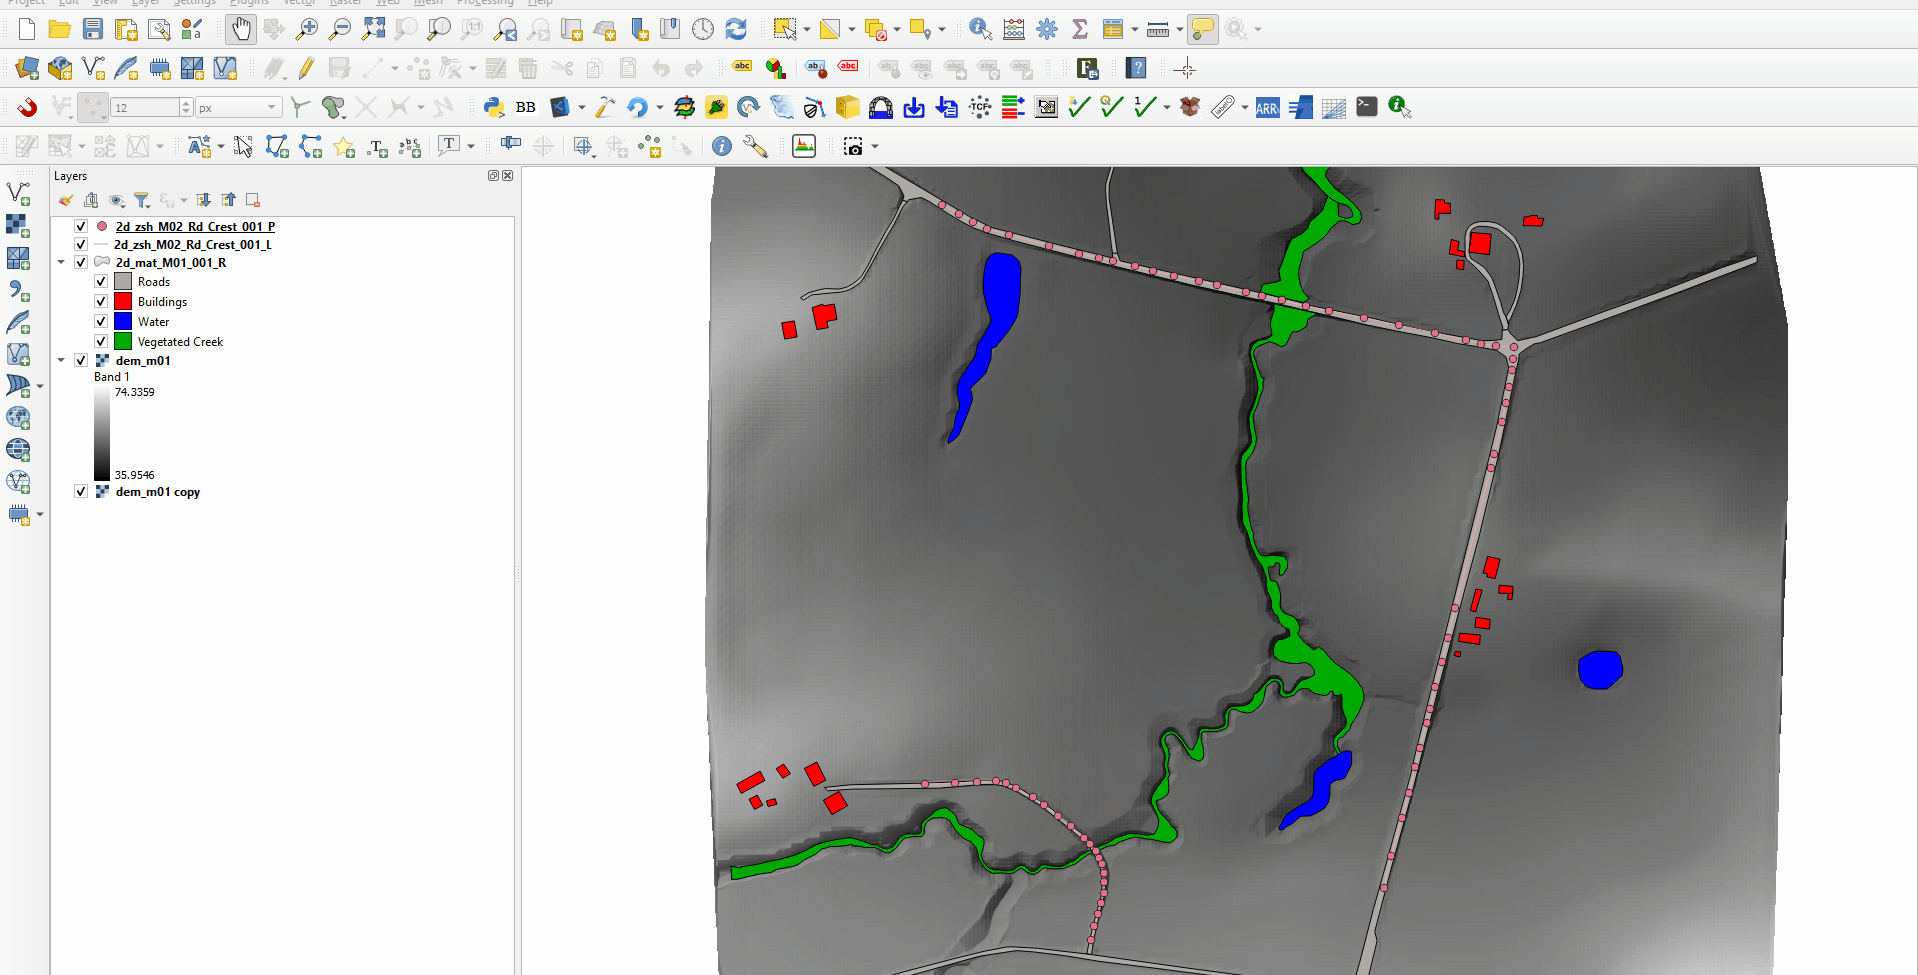Image resolution: width=1918 pixels, height=975 pixels.
Task: Open the Measure tool dropdown arrow
Action: pos(1180,29)
